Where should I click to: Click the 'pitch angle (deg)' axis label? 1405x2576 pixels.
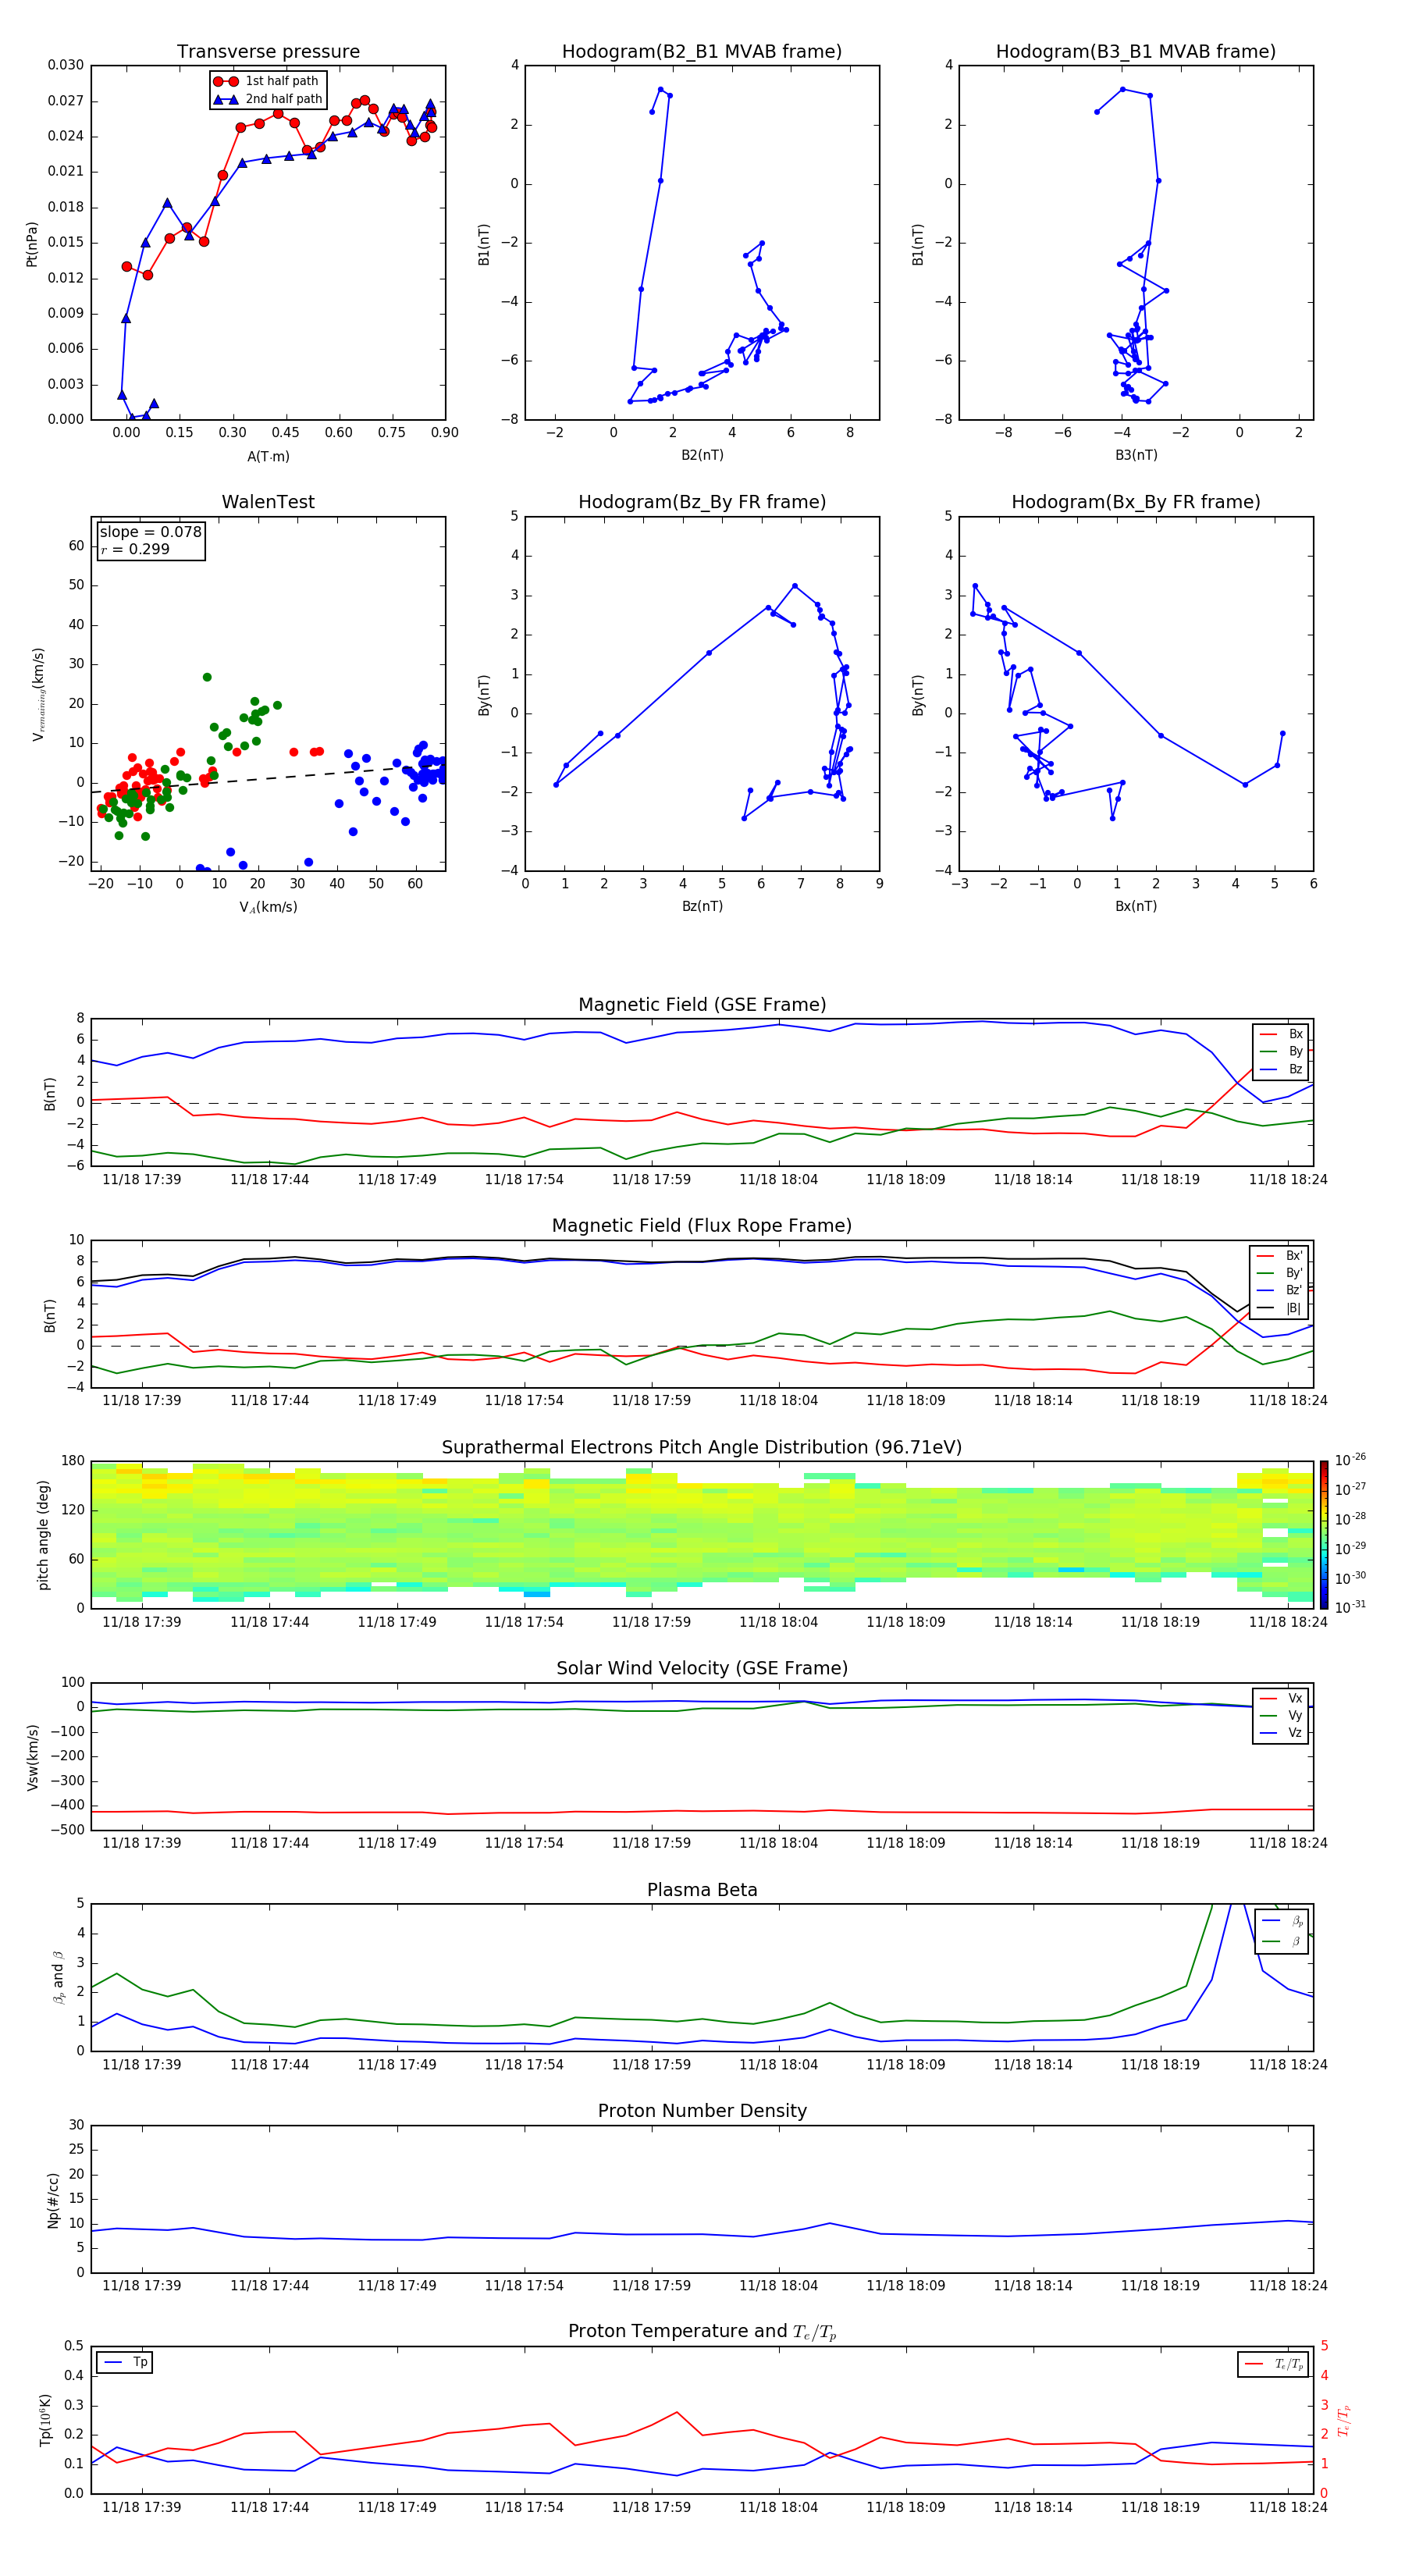43,1535
